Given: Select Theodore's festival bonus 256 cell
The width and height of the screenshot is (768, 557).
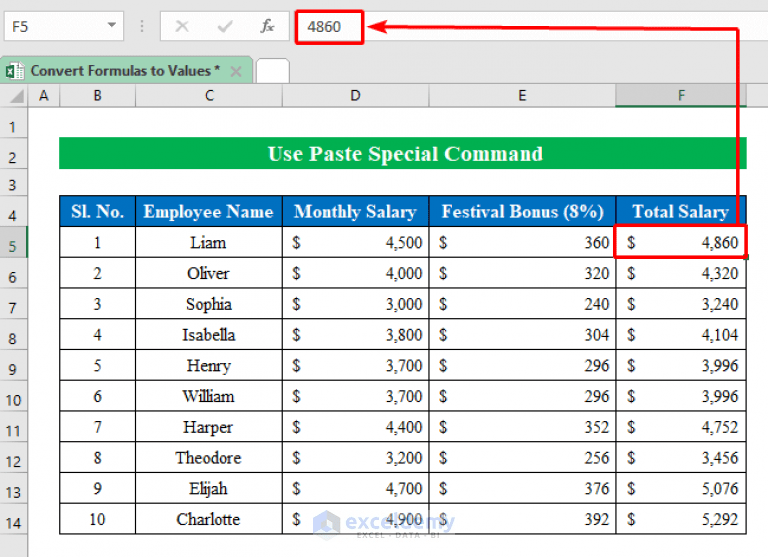Looking at the screenshot, I should click(x=522, y=458).
